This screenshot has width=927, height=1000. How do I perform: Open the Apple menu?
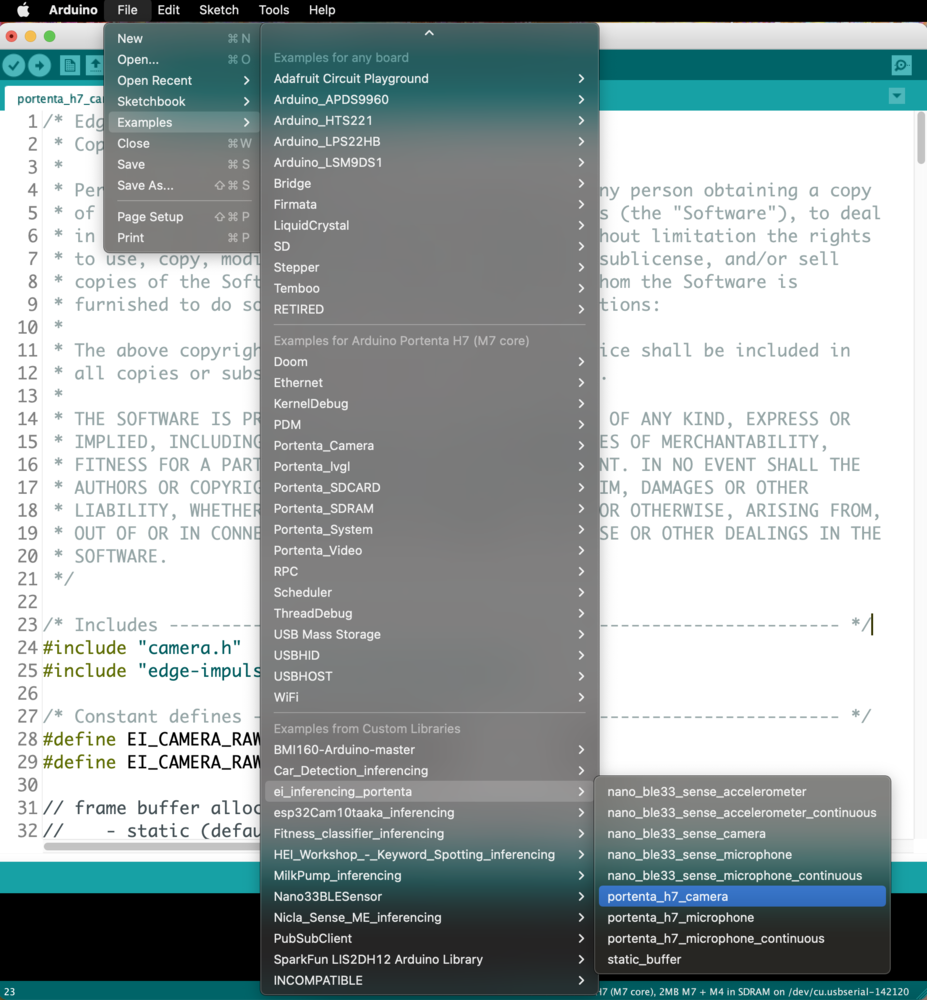coord(23,10)
